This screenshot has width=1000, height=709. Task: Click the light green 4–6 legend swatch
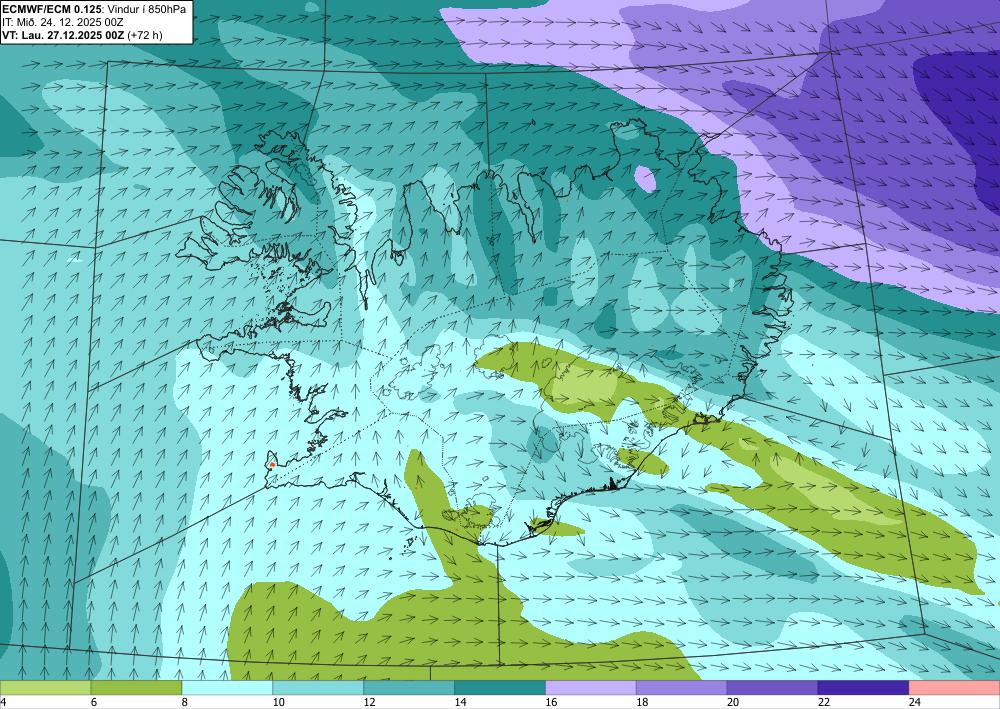[45, 688]
